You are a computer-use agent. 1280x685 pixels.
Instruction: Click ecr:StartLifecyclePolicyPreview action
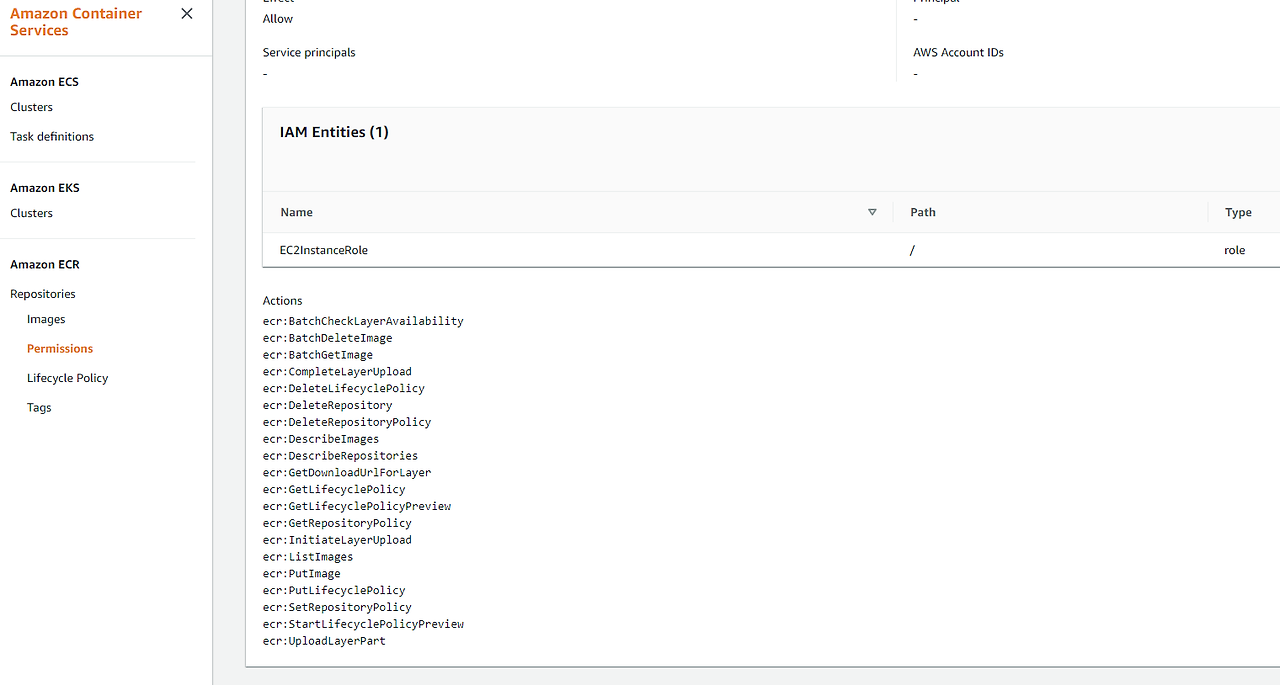point(363,624)
